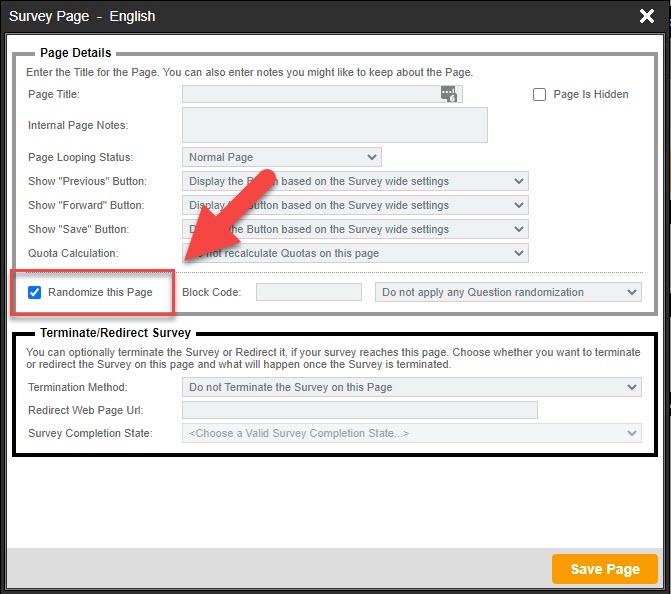The height and width of the screenshot is (594, 671).
Task: Close the Survey Page dialog
Action: 647,16
